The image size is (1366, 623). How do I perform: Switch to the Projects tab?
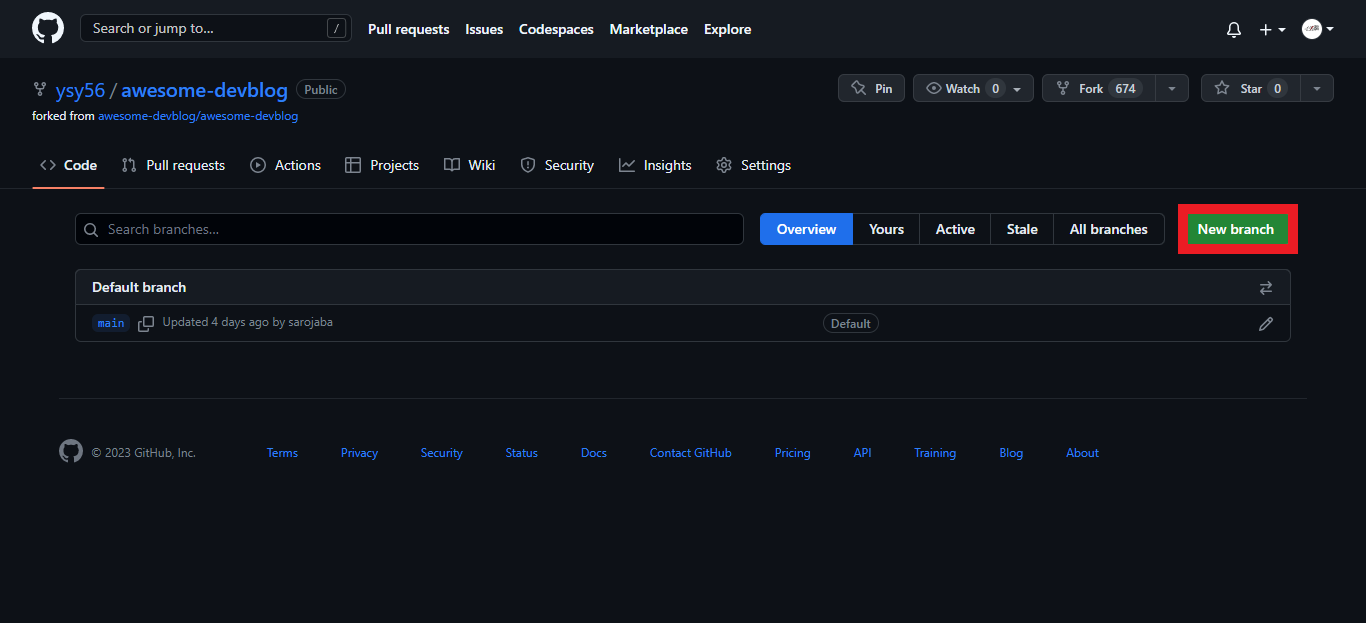click(x=382, y=165)
